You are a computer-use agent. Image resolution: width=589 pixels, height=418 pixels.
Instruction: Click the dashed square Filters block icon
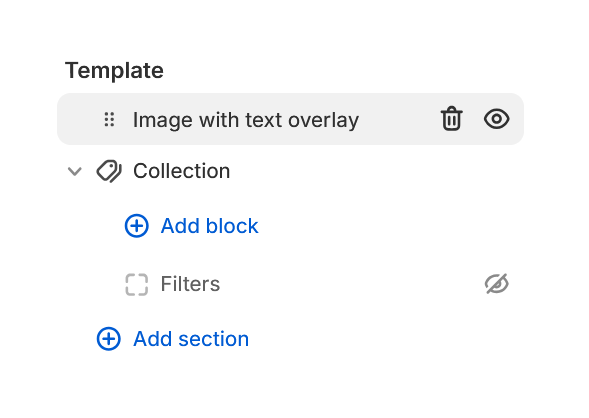pyautogui.click(x=137, y=284)
